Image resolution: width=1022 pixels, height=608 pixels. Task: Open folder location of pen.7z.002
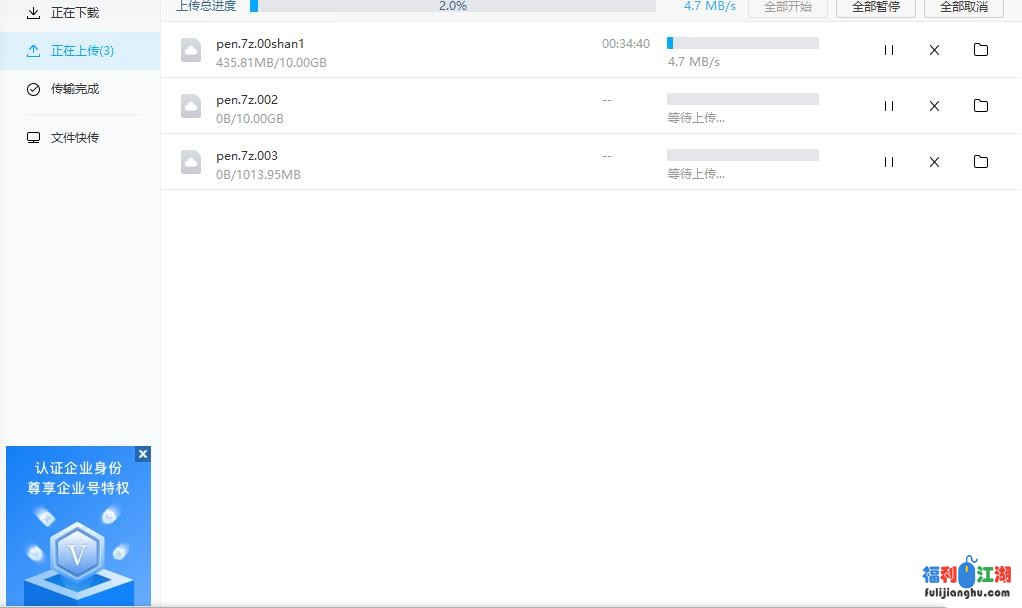pyautogui.click(x=980, y=106)
